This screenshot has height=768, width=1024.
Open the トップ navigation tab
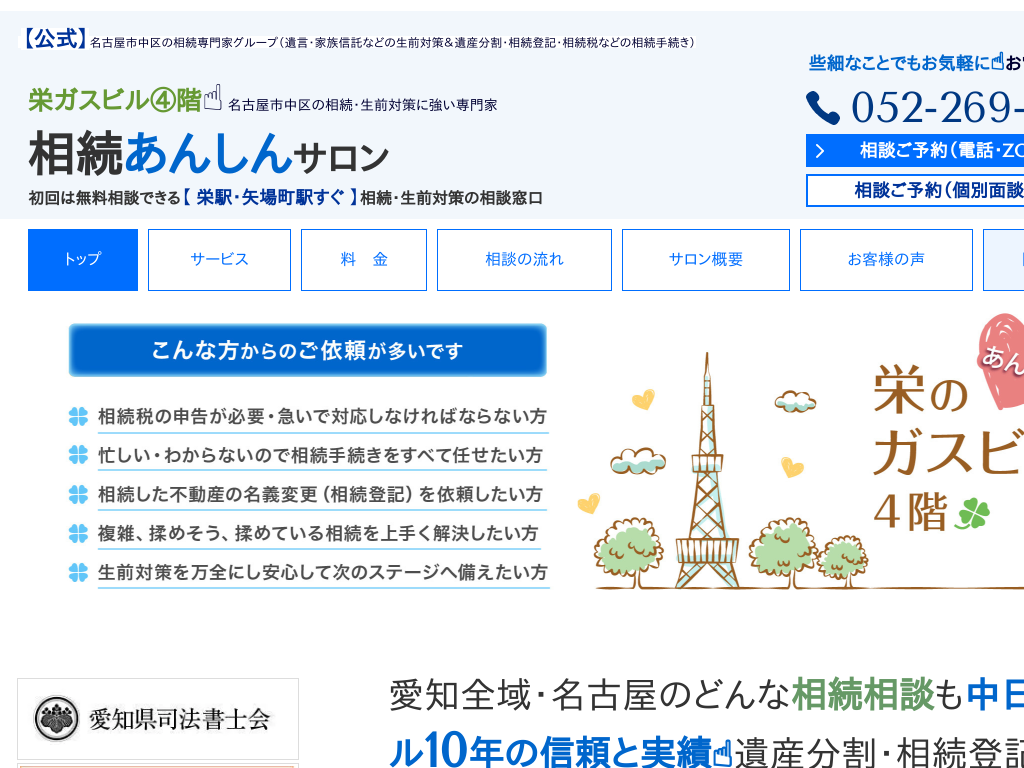pyautogui.click(x=83, y=260)
